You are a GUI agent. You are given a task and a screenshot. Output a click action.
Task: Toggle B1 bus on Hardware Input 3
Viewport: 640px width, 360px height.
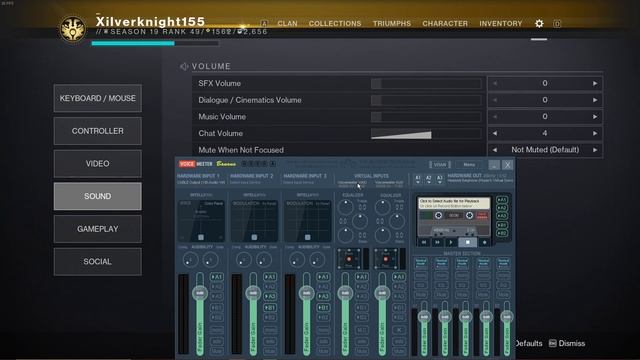tap(323, 307)
